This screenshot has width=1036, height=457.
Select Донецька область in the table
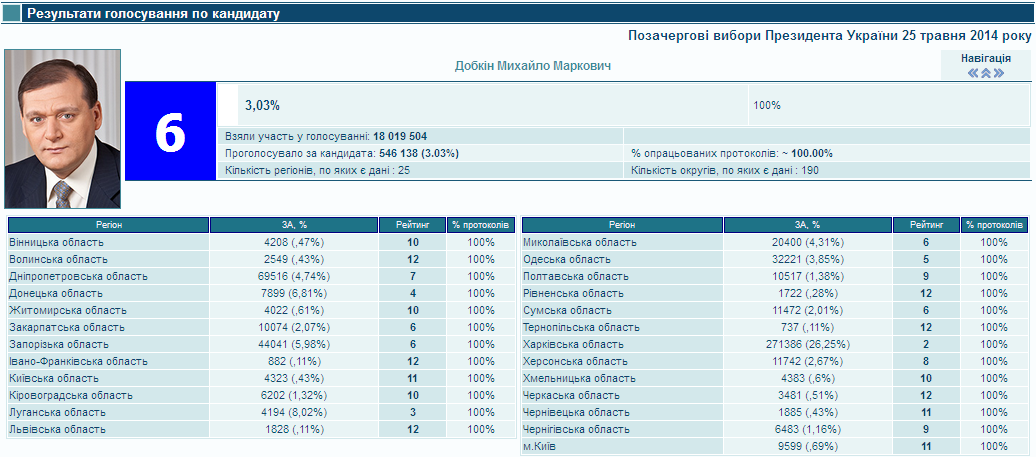pyautogui.click(x=55, y=293)
